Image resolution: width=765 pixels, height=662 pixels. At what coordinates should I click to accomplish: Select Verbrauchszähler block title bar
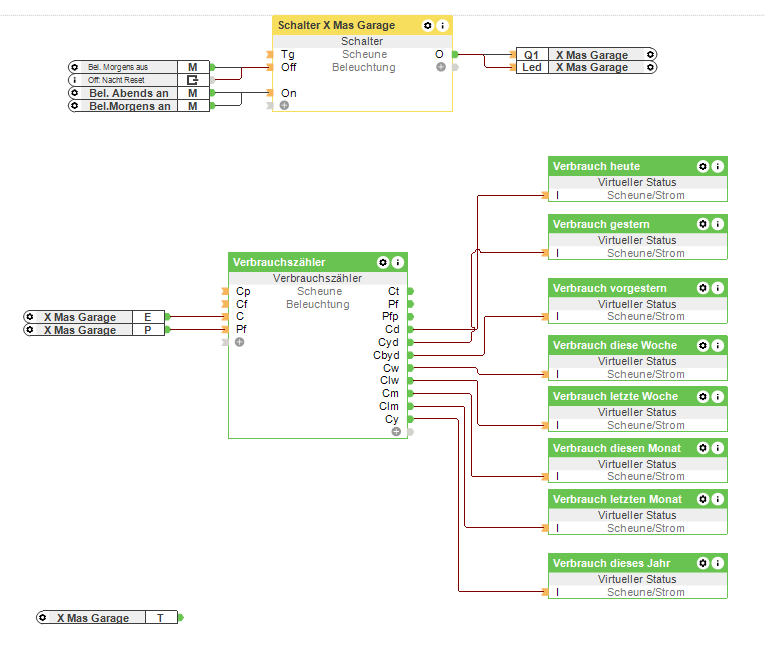tap(318, 262)
